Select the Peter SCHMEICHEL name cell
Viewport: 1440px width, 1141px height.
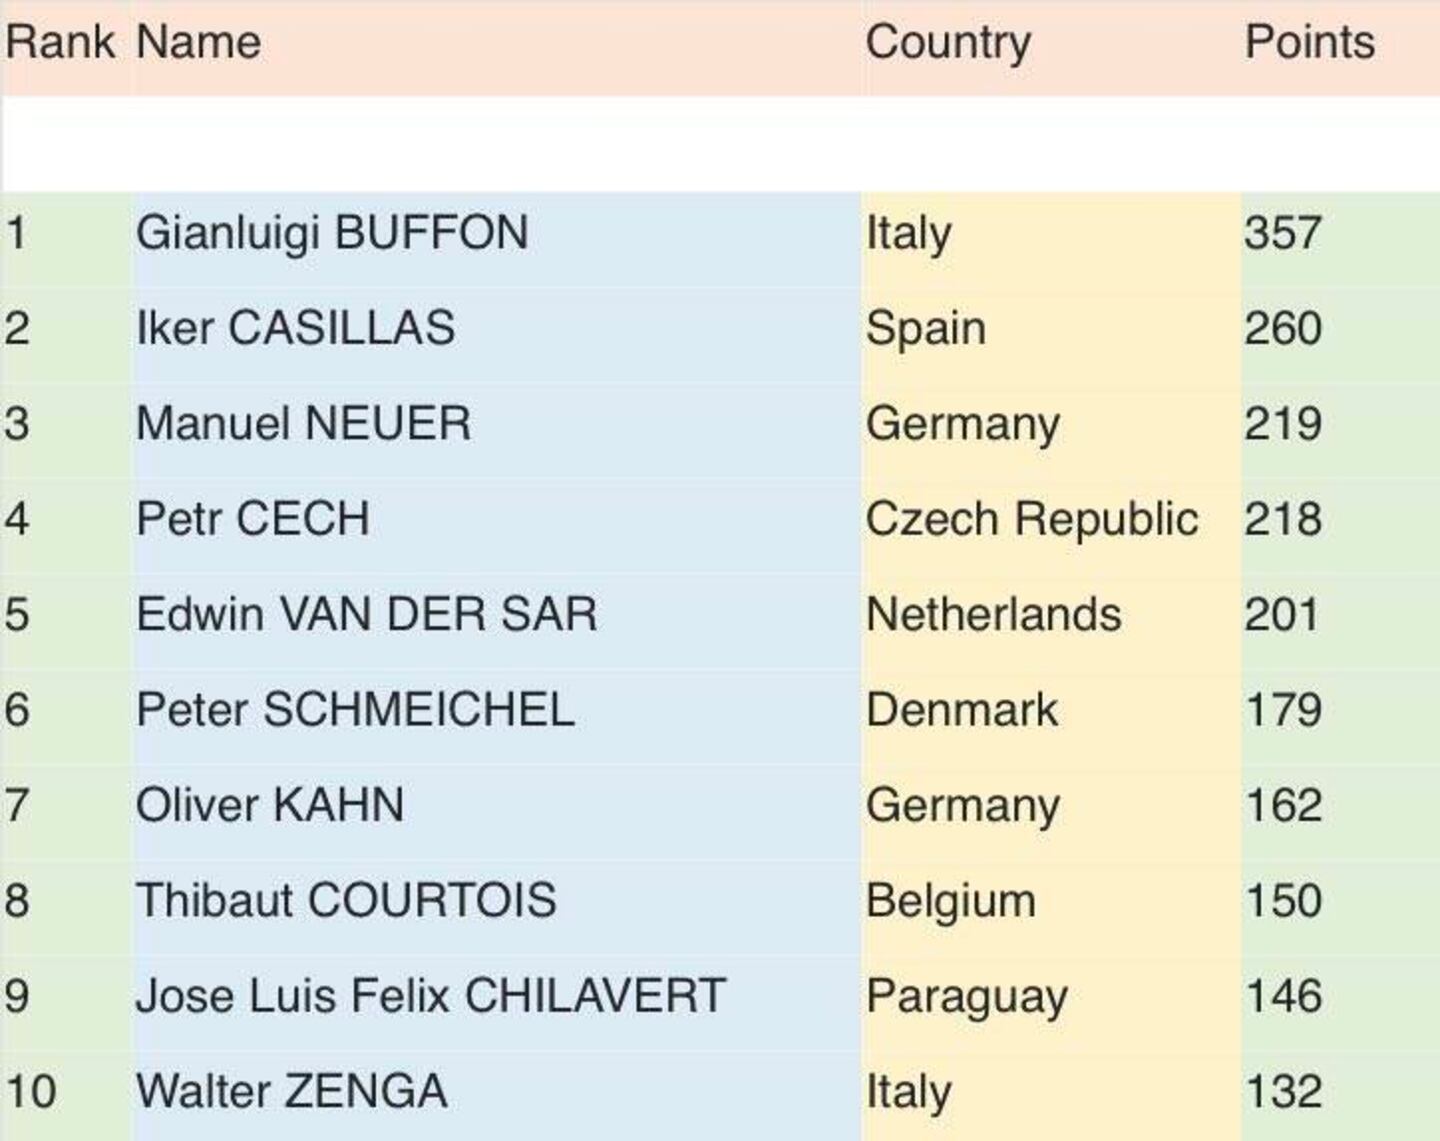(355, 710)
